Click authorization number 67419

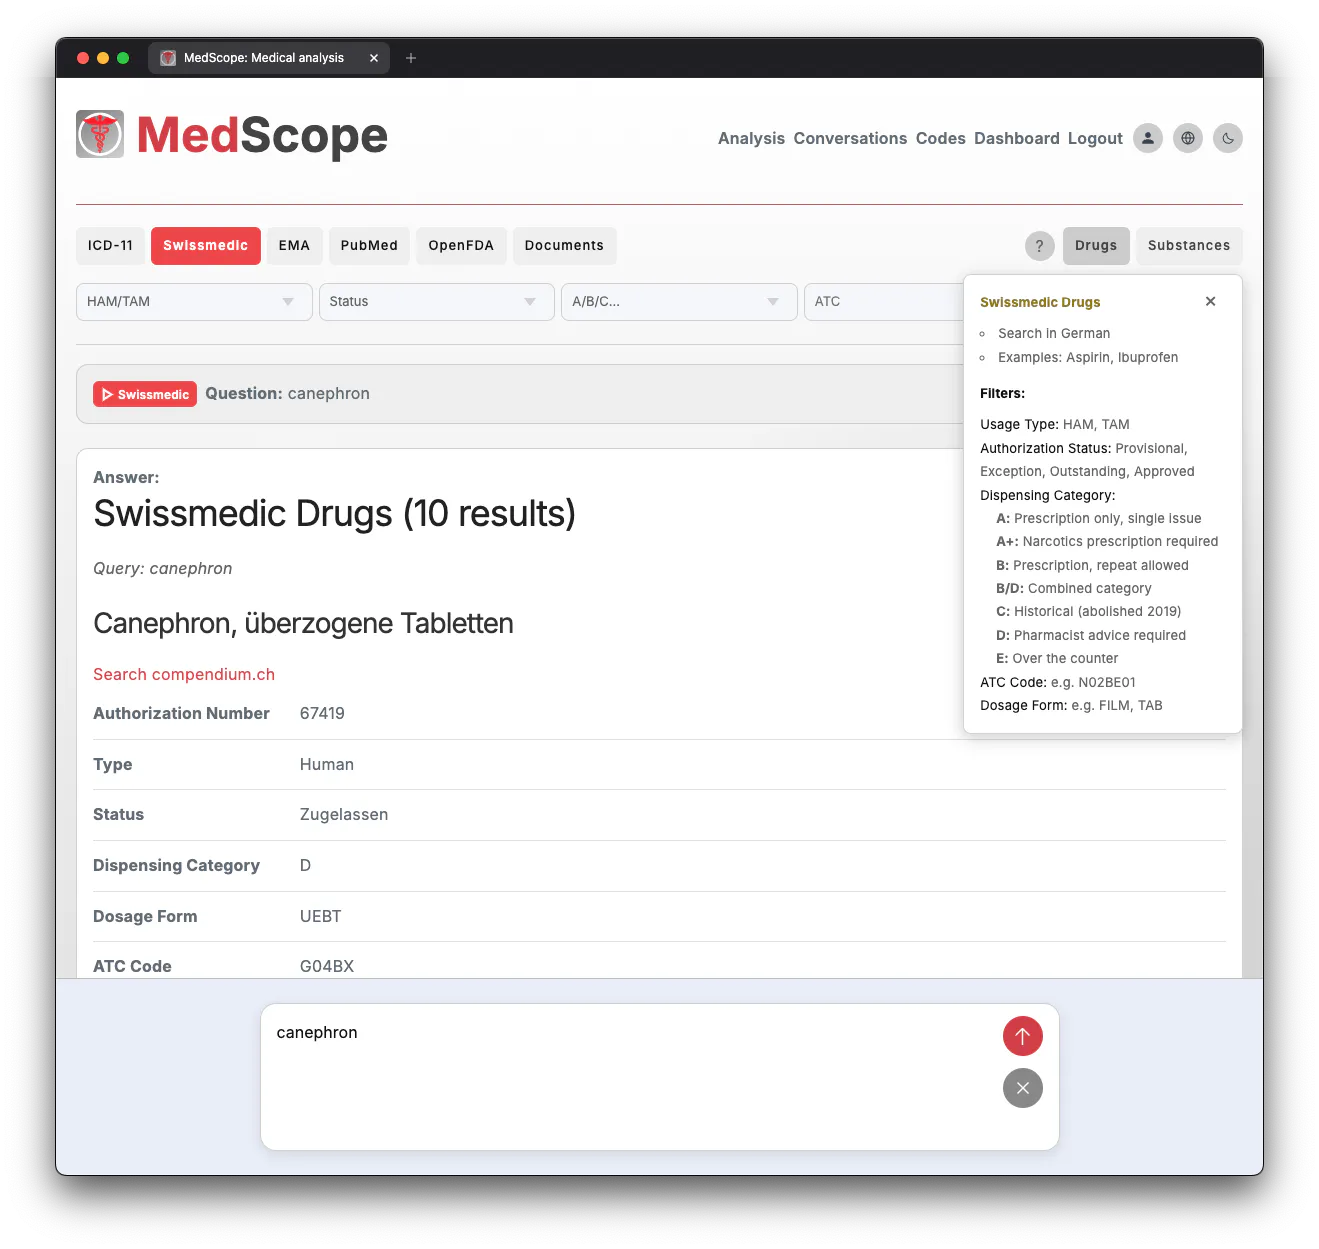pos(322,714)
